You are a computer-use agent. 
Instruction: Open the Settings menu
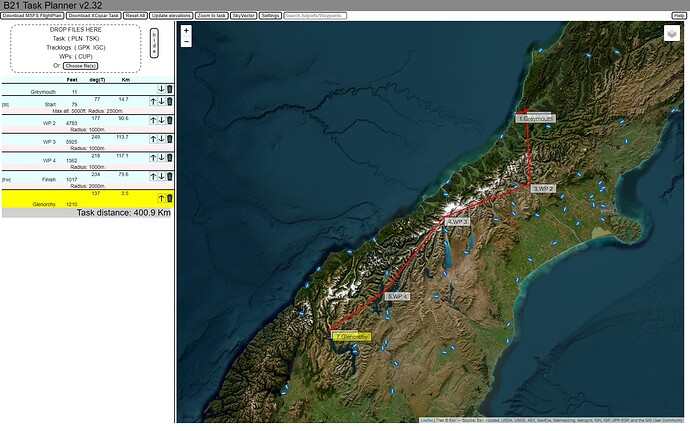[270, 15]
